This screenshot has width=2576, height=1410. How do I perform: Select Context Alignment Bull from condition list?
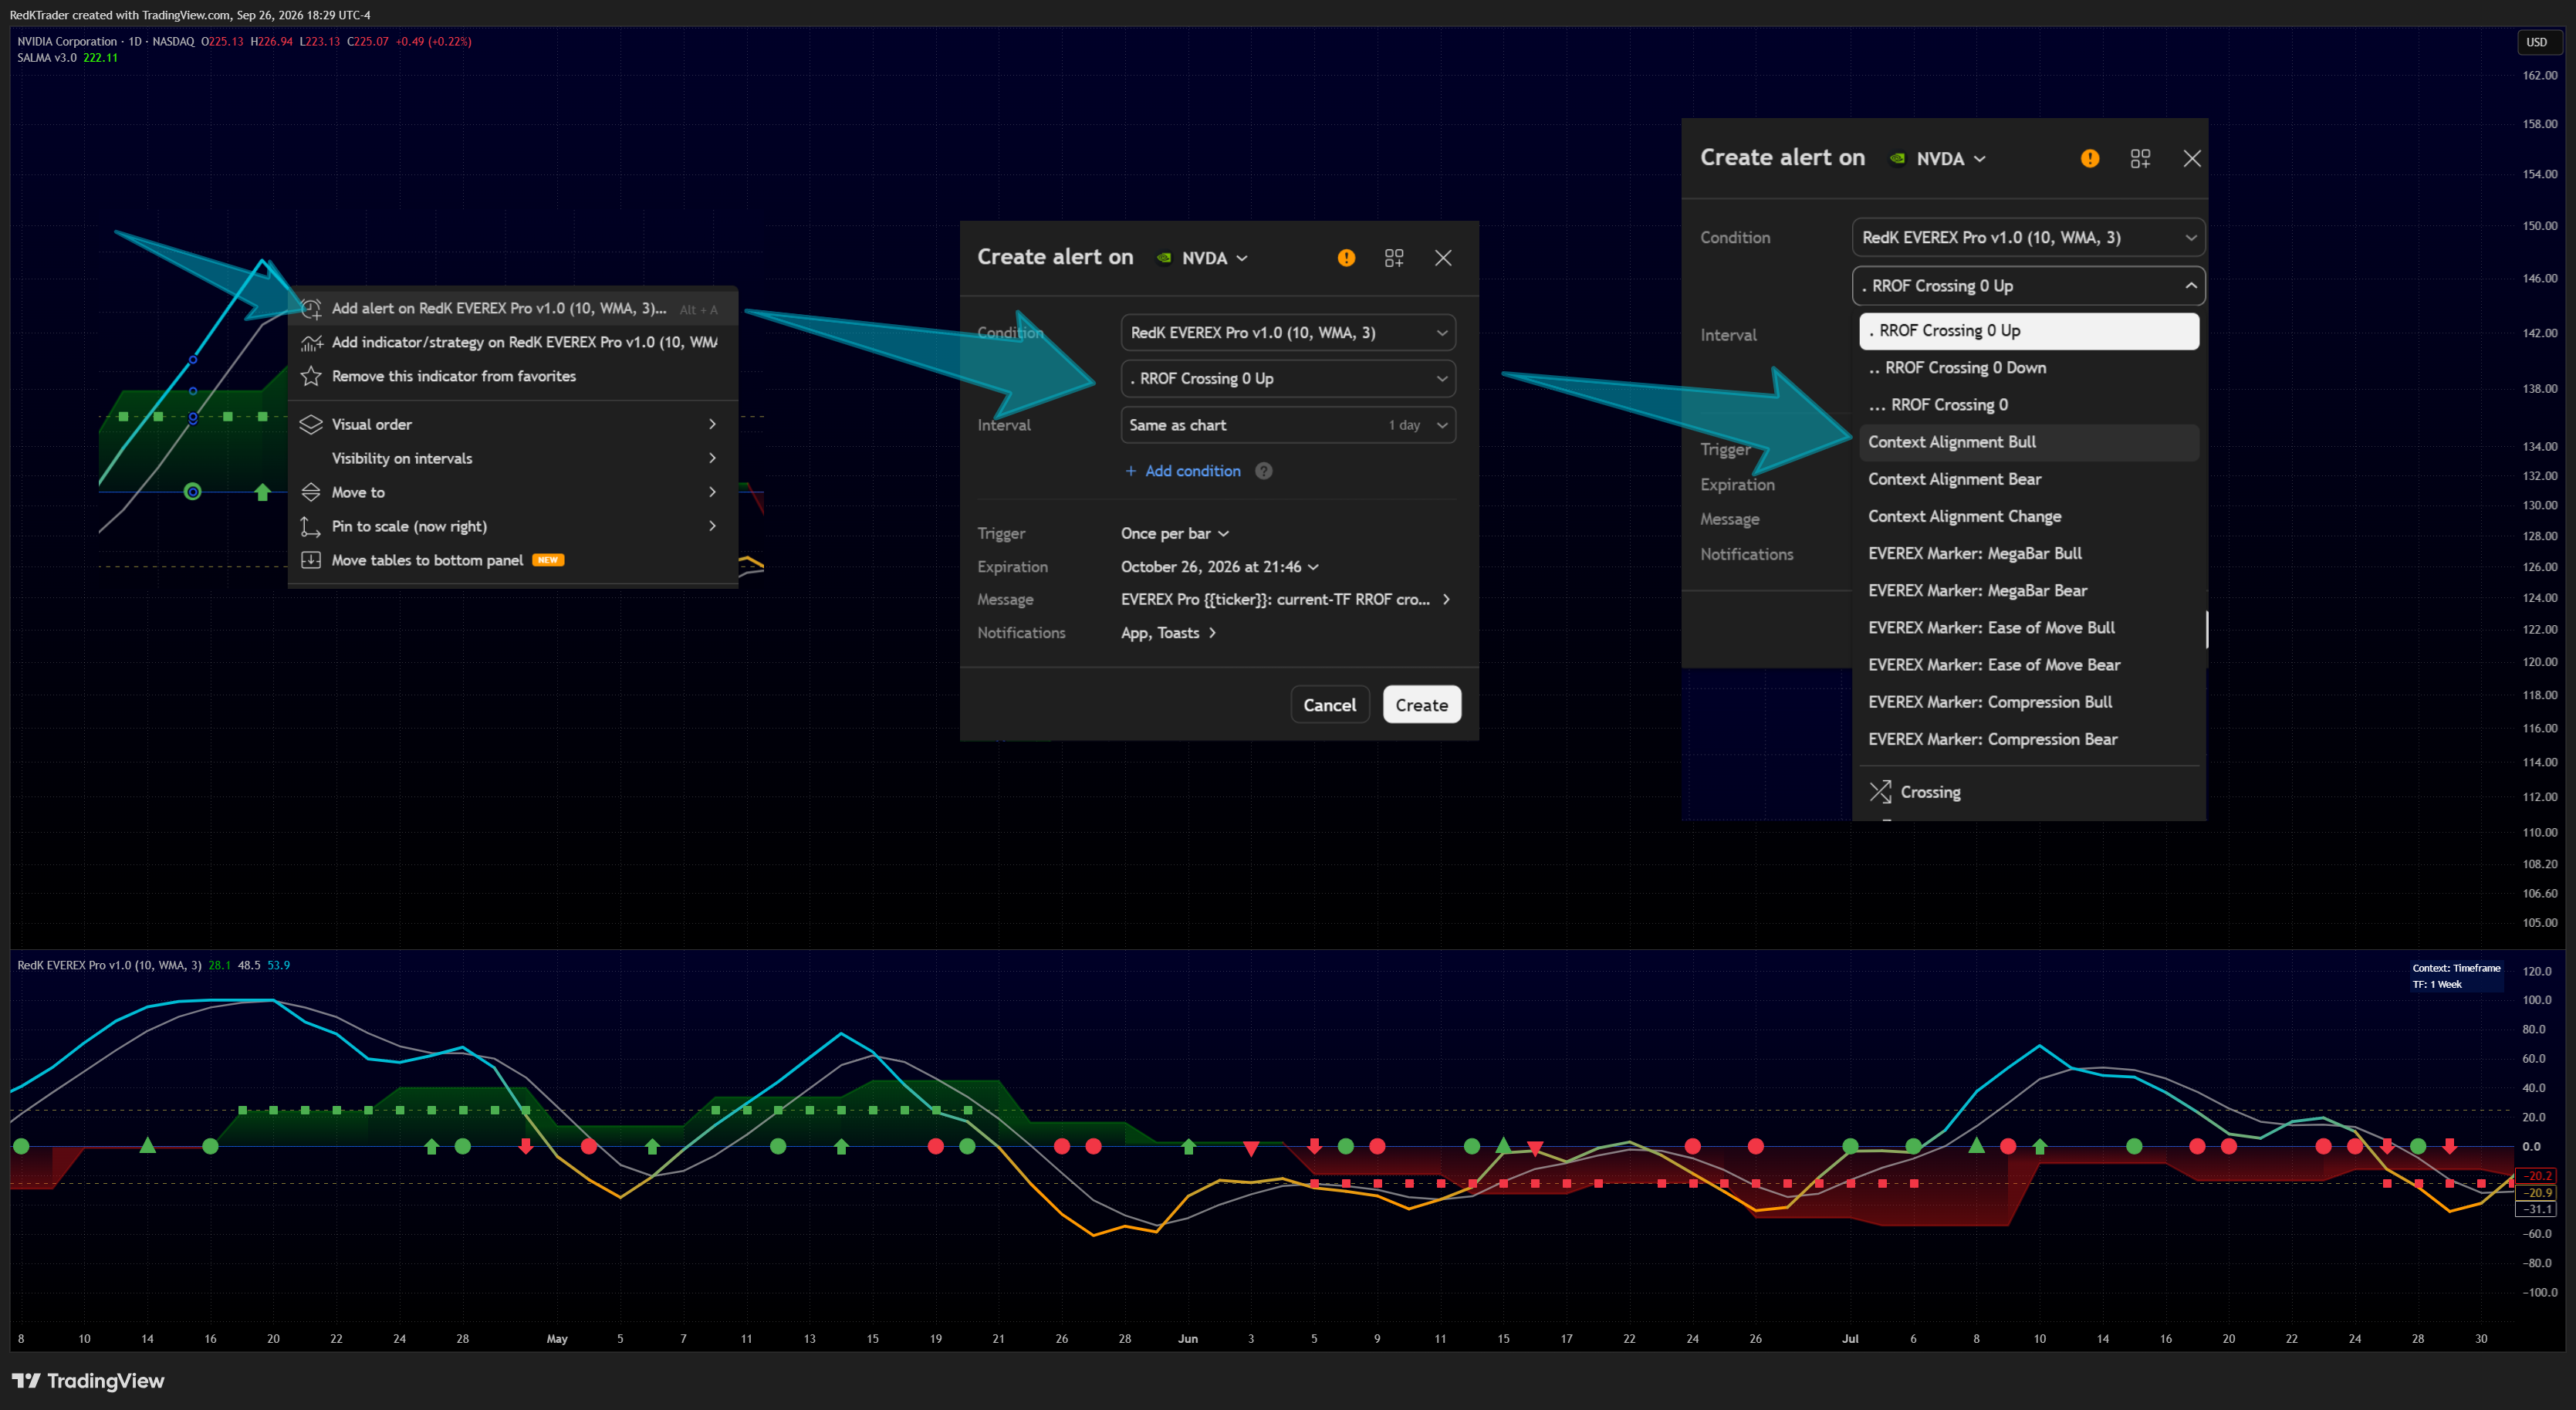[x=2029, y=442]
